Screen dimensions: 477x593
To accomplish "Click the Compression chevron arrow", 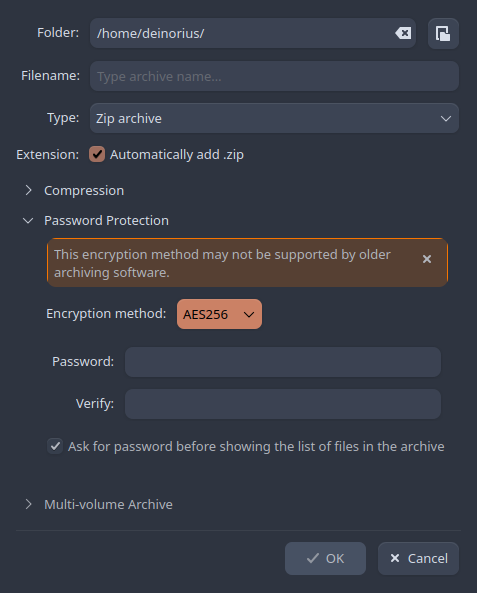I will pos(28,190).
